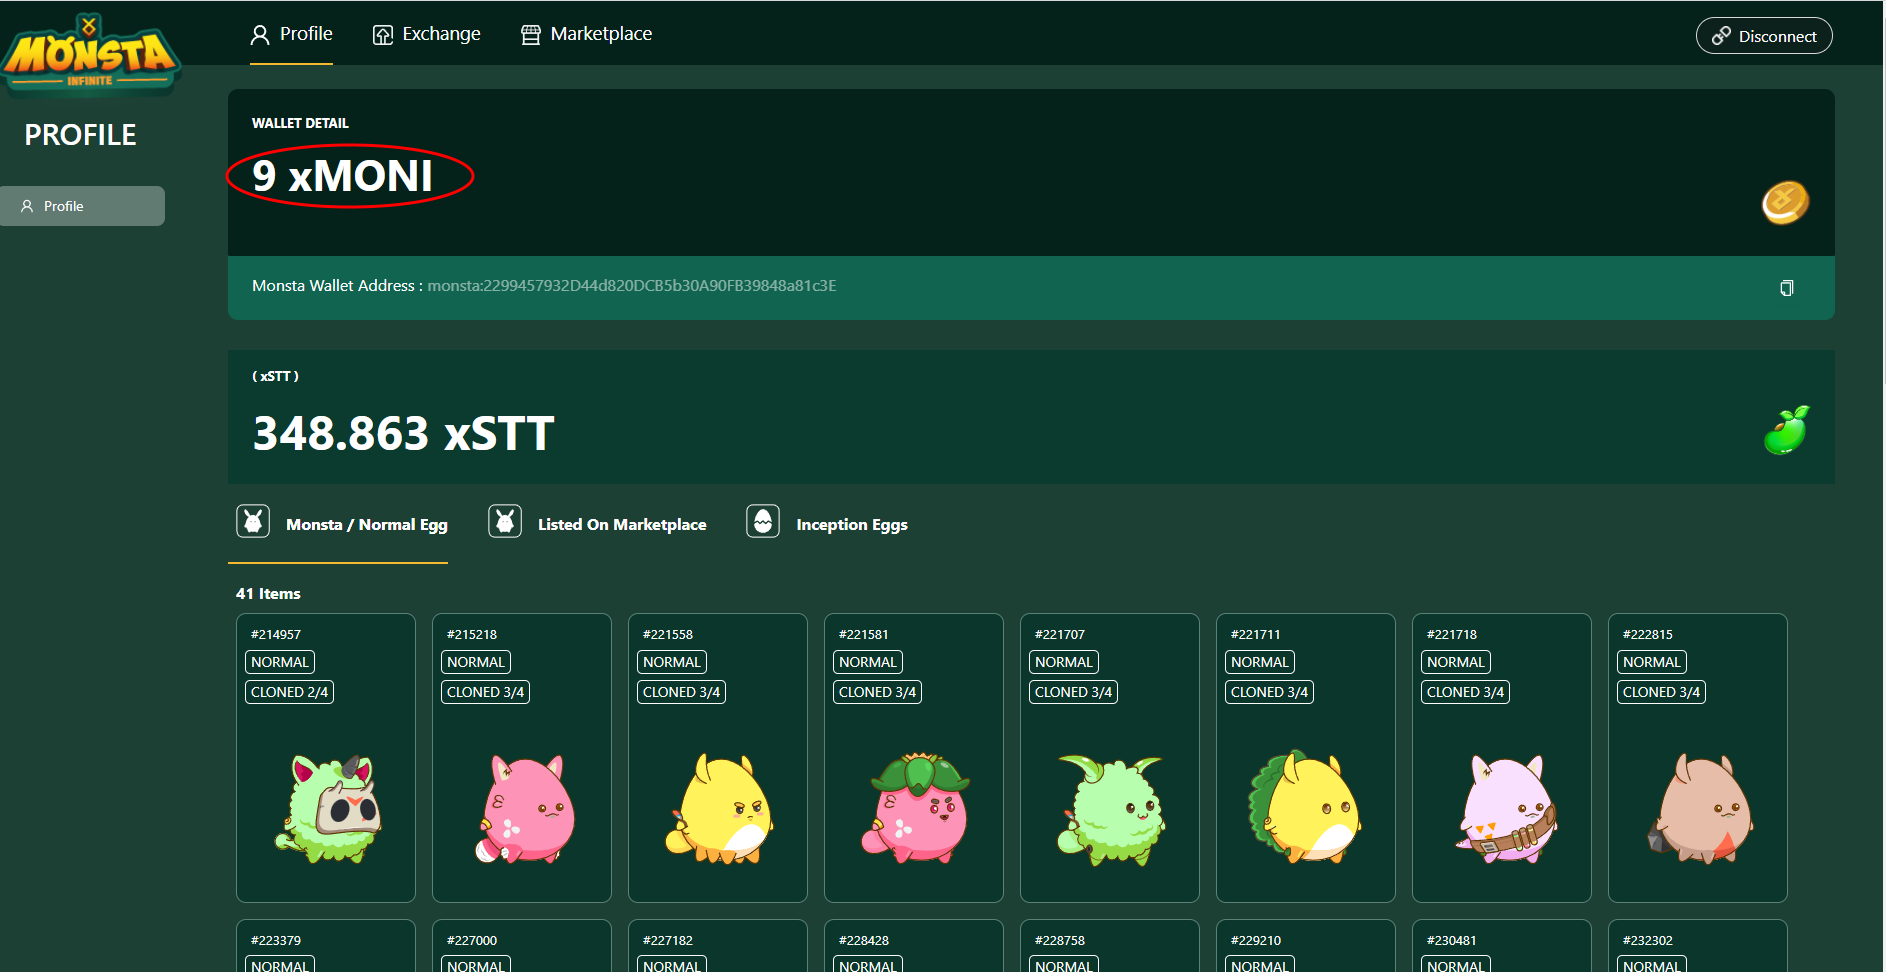Open Monsta #214957 image
Screen dimensions: 1886x972
pos(329,808)
